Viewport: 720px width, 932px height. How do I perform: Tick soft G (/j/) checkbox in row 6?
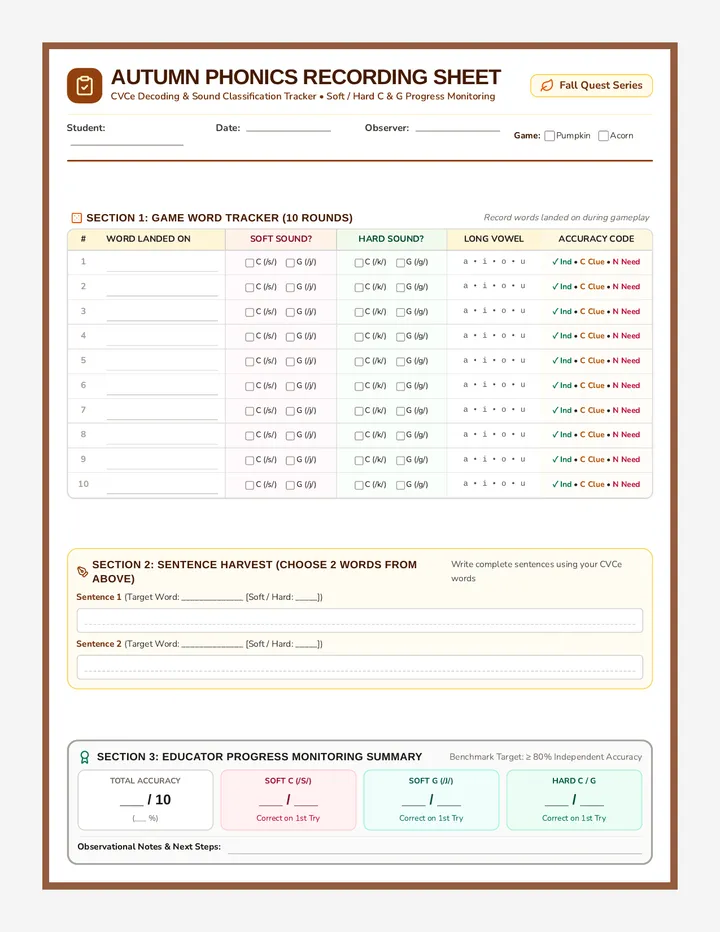(290, 386)
